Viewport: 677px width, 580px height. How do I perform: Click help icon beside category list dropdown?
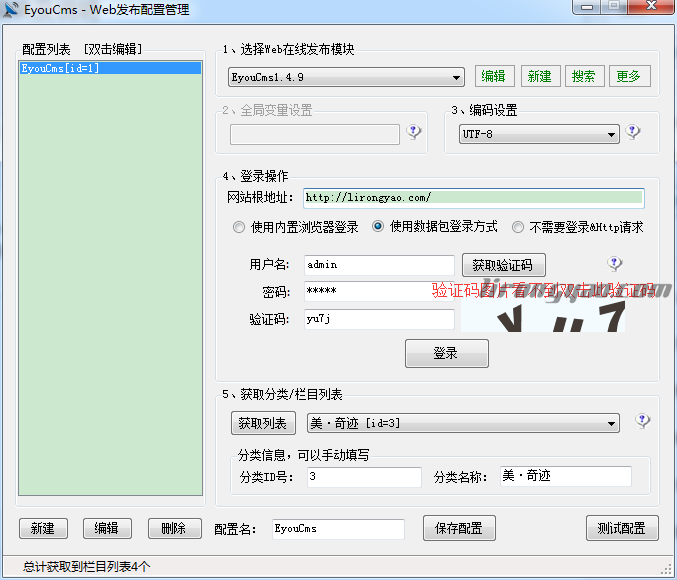point(642,421)
